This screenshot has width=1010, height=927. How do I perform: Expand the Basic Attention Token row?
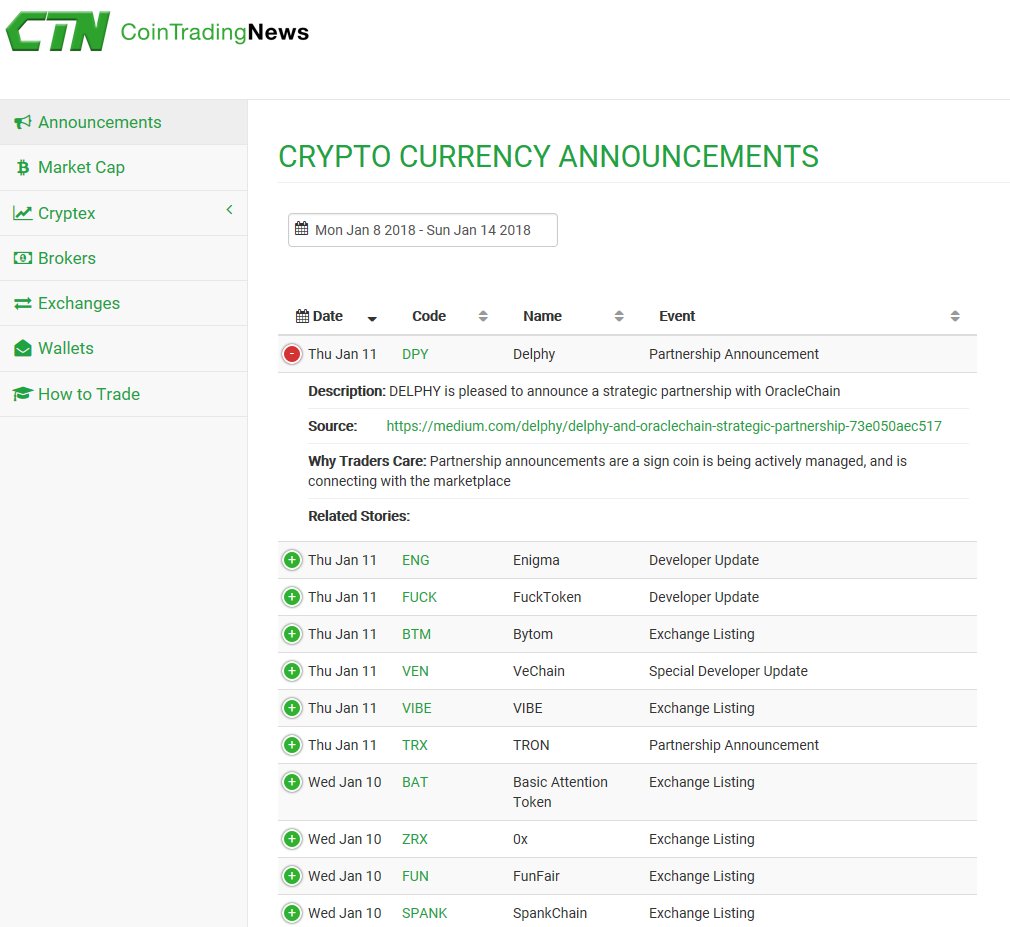click(x=292, y=782)
